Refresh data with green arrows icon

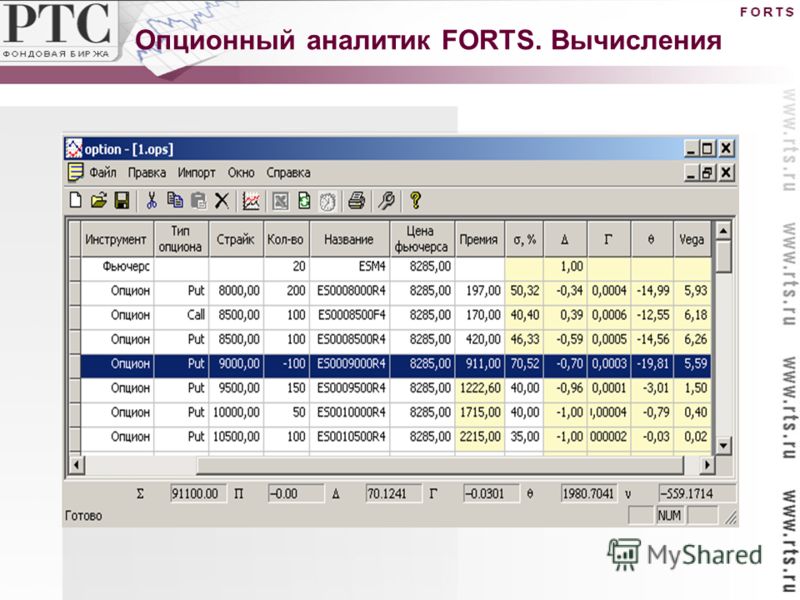click(x=304, y=201)
